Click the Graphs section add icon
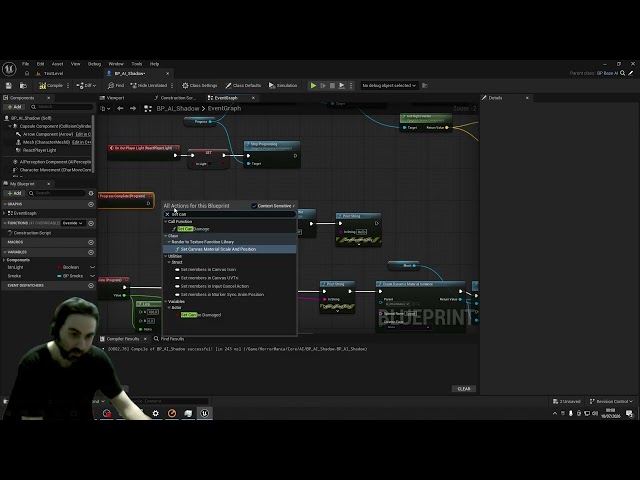This screenshot has height=480, width=640. [x=91, y=204]
